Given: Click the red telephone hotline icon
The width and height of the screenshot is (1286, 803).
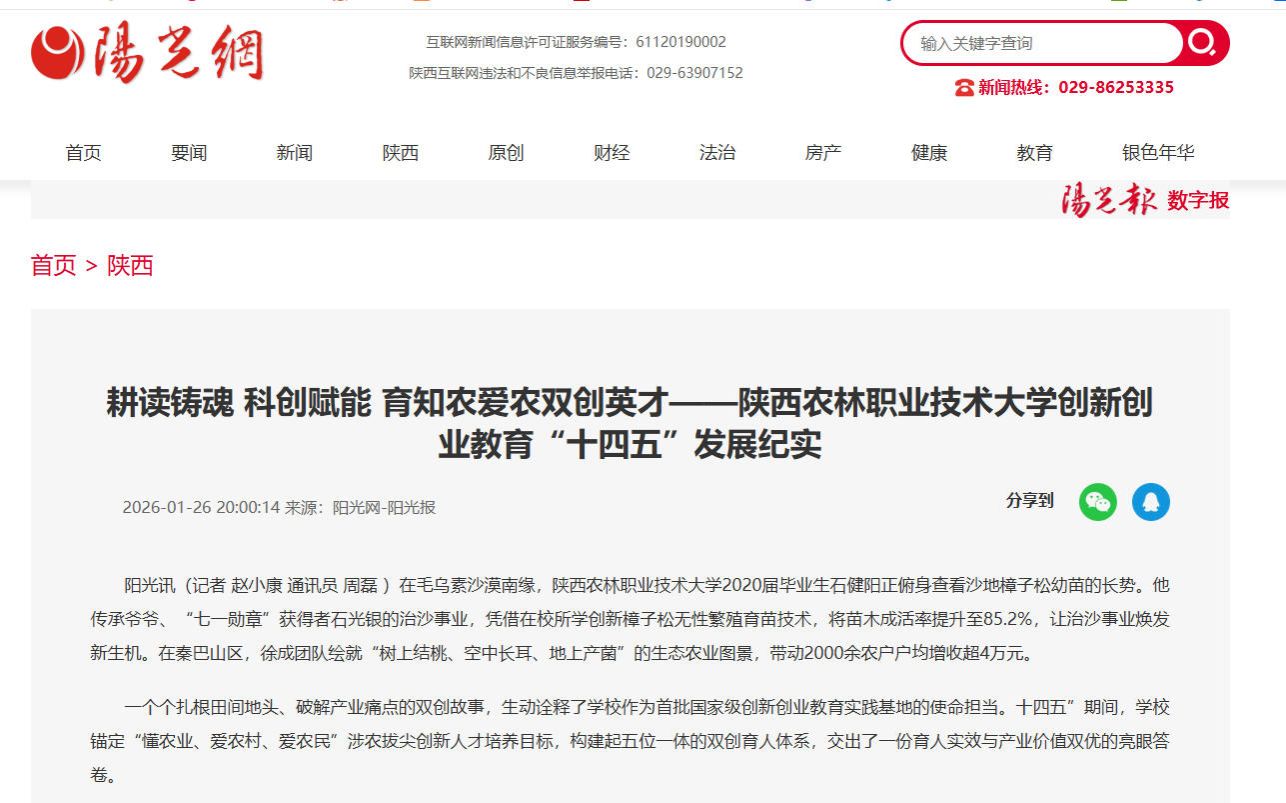Looking at the screenshot, I should [964, 88].
